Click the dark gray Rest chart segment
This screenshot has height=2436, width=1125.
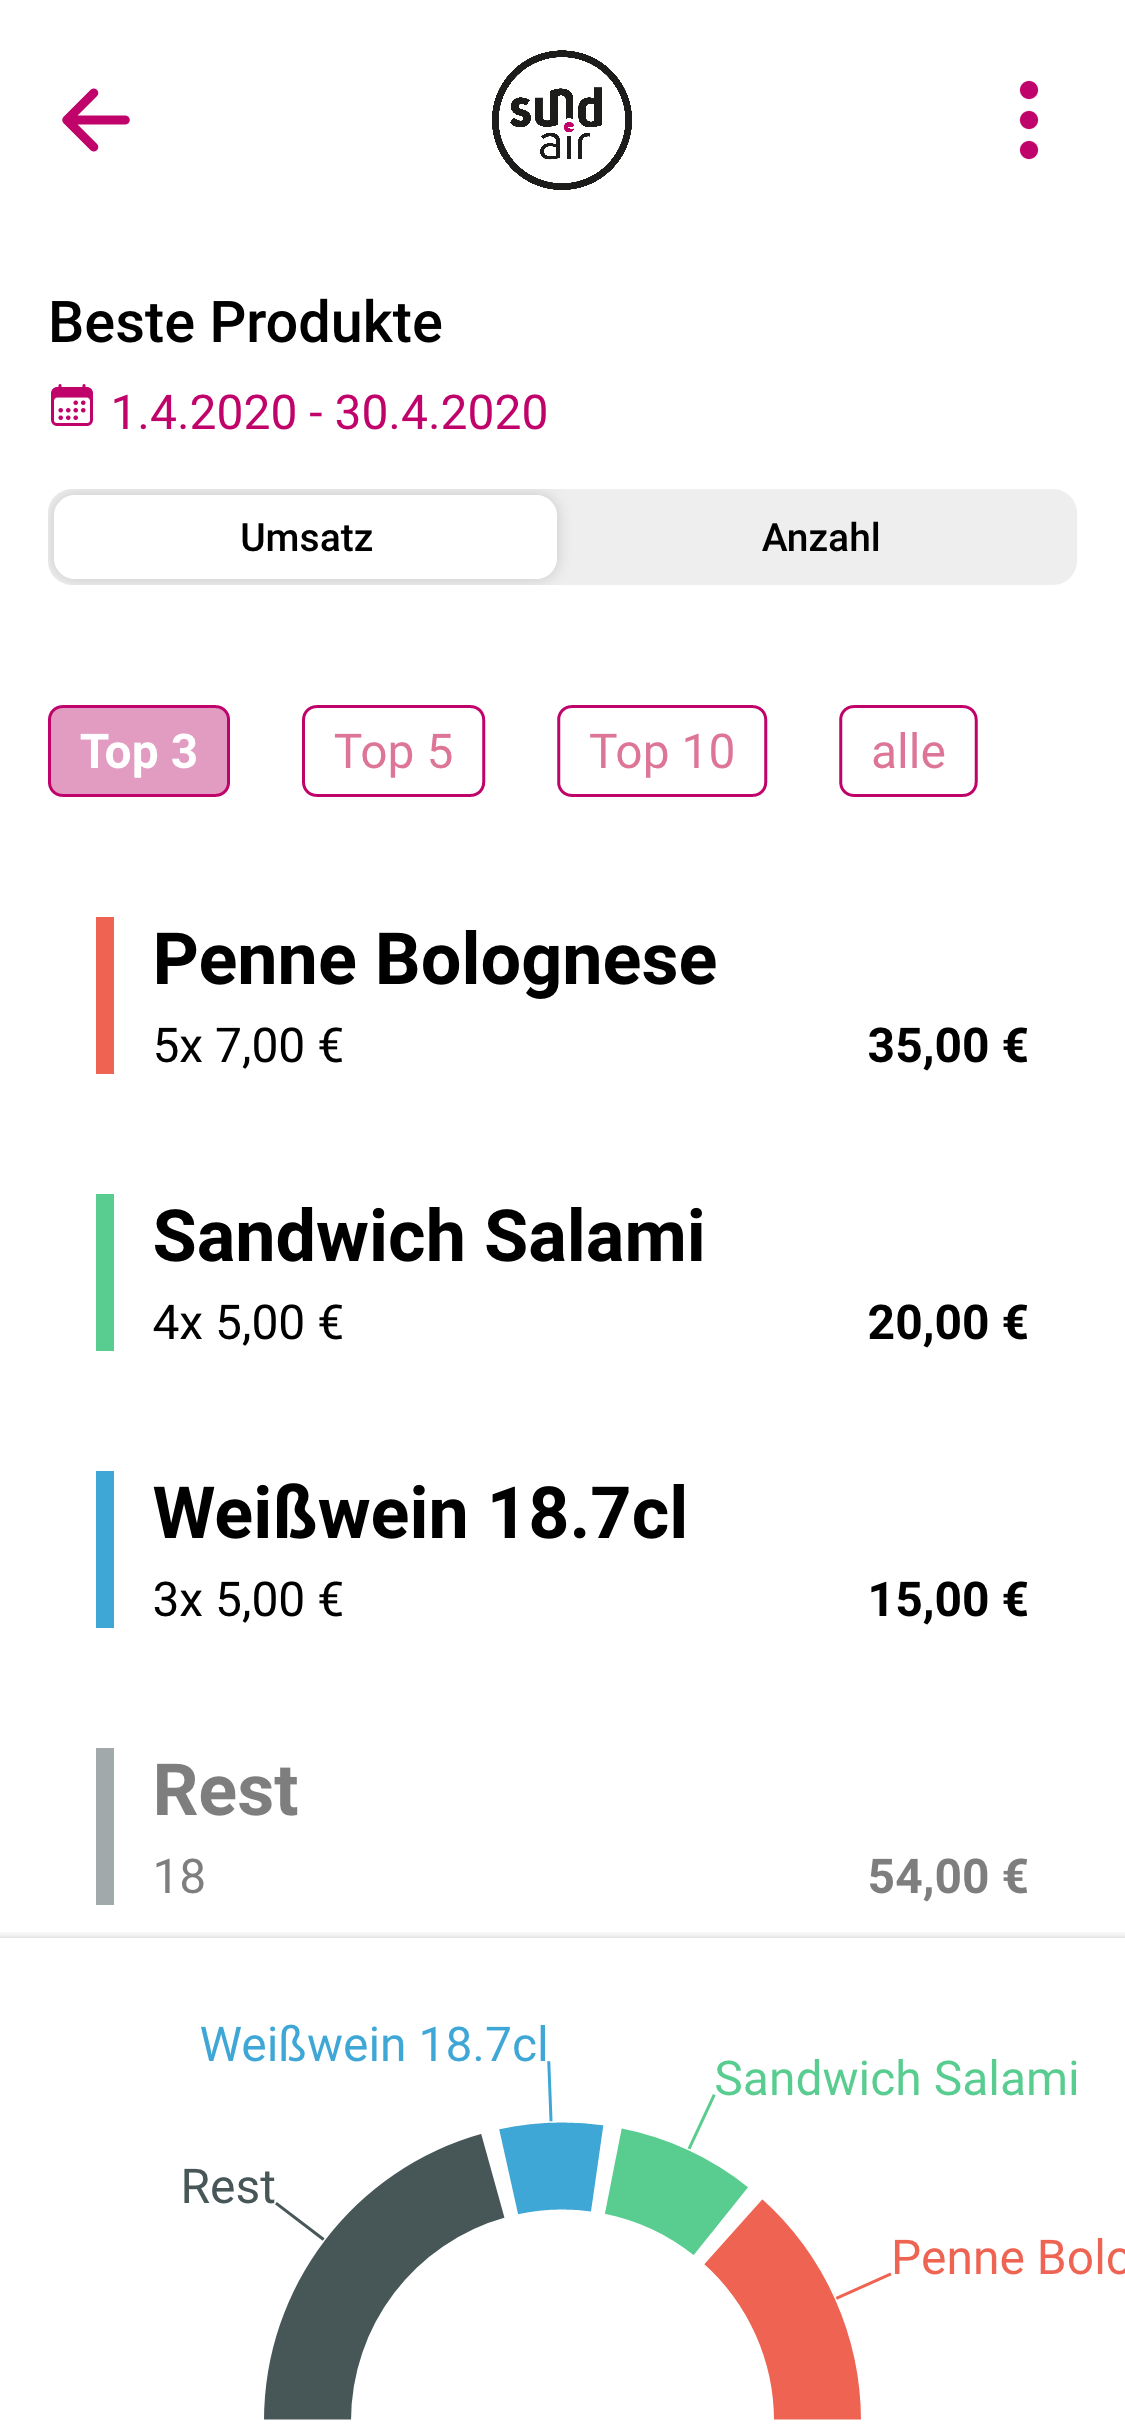(x=370, y=2270)
